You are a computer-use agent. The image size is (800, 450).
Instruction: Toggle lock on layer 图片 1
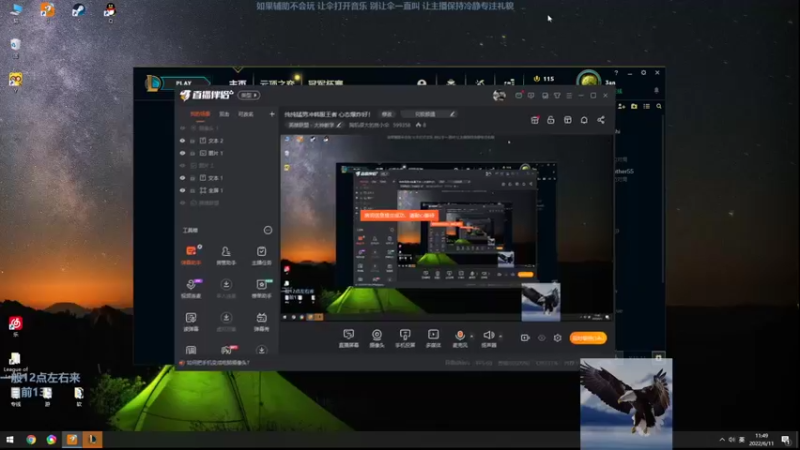192,153
